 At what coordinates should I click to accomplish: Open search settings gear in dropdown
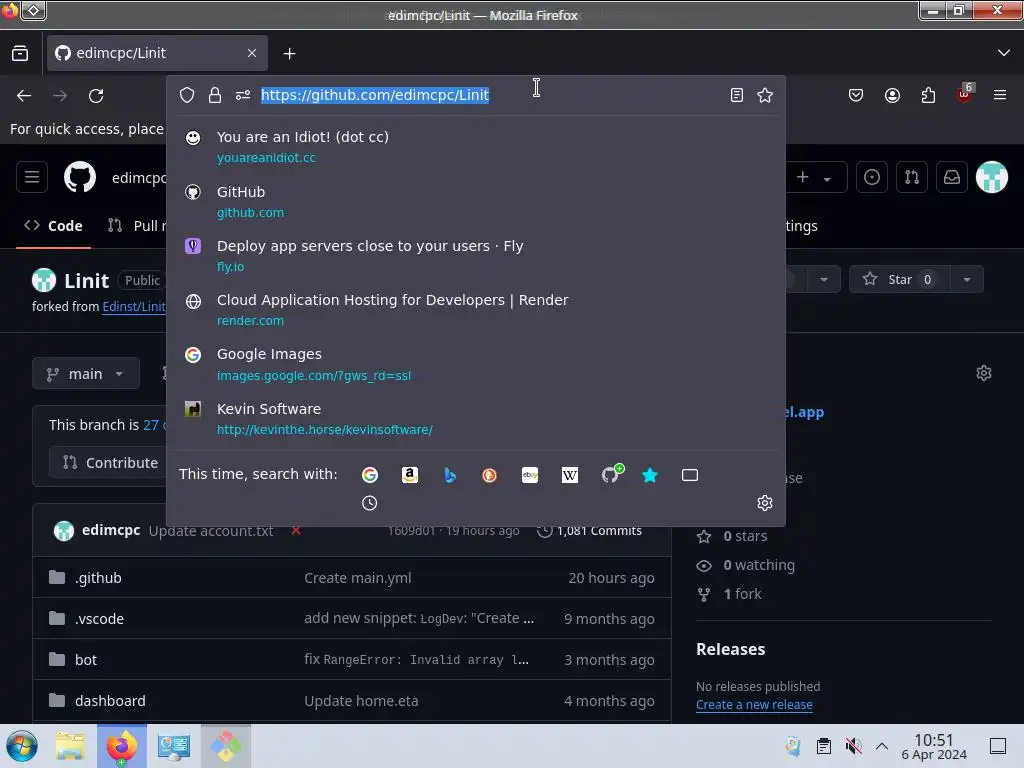(x=765, y=503)
